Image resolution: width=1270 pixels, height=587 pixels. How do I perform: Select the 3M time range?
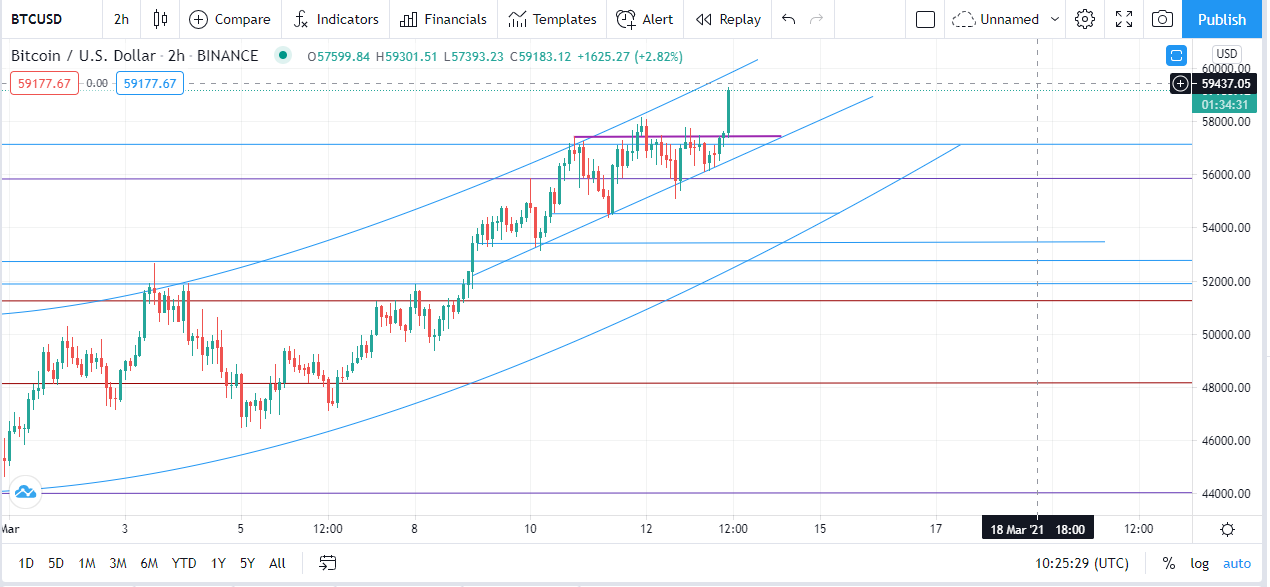tap(118, 563)
